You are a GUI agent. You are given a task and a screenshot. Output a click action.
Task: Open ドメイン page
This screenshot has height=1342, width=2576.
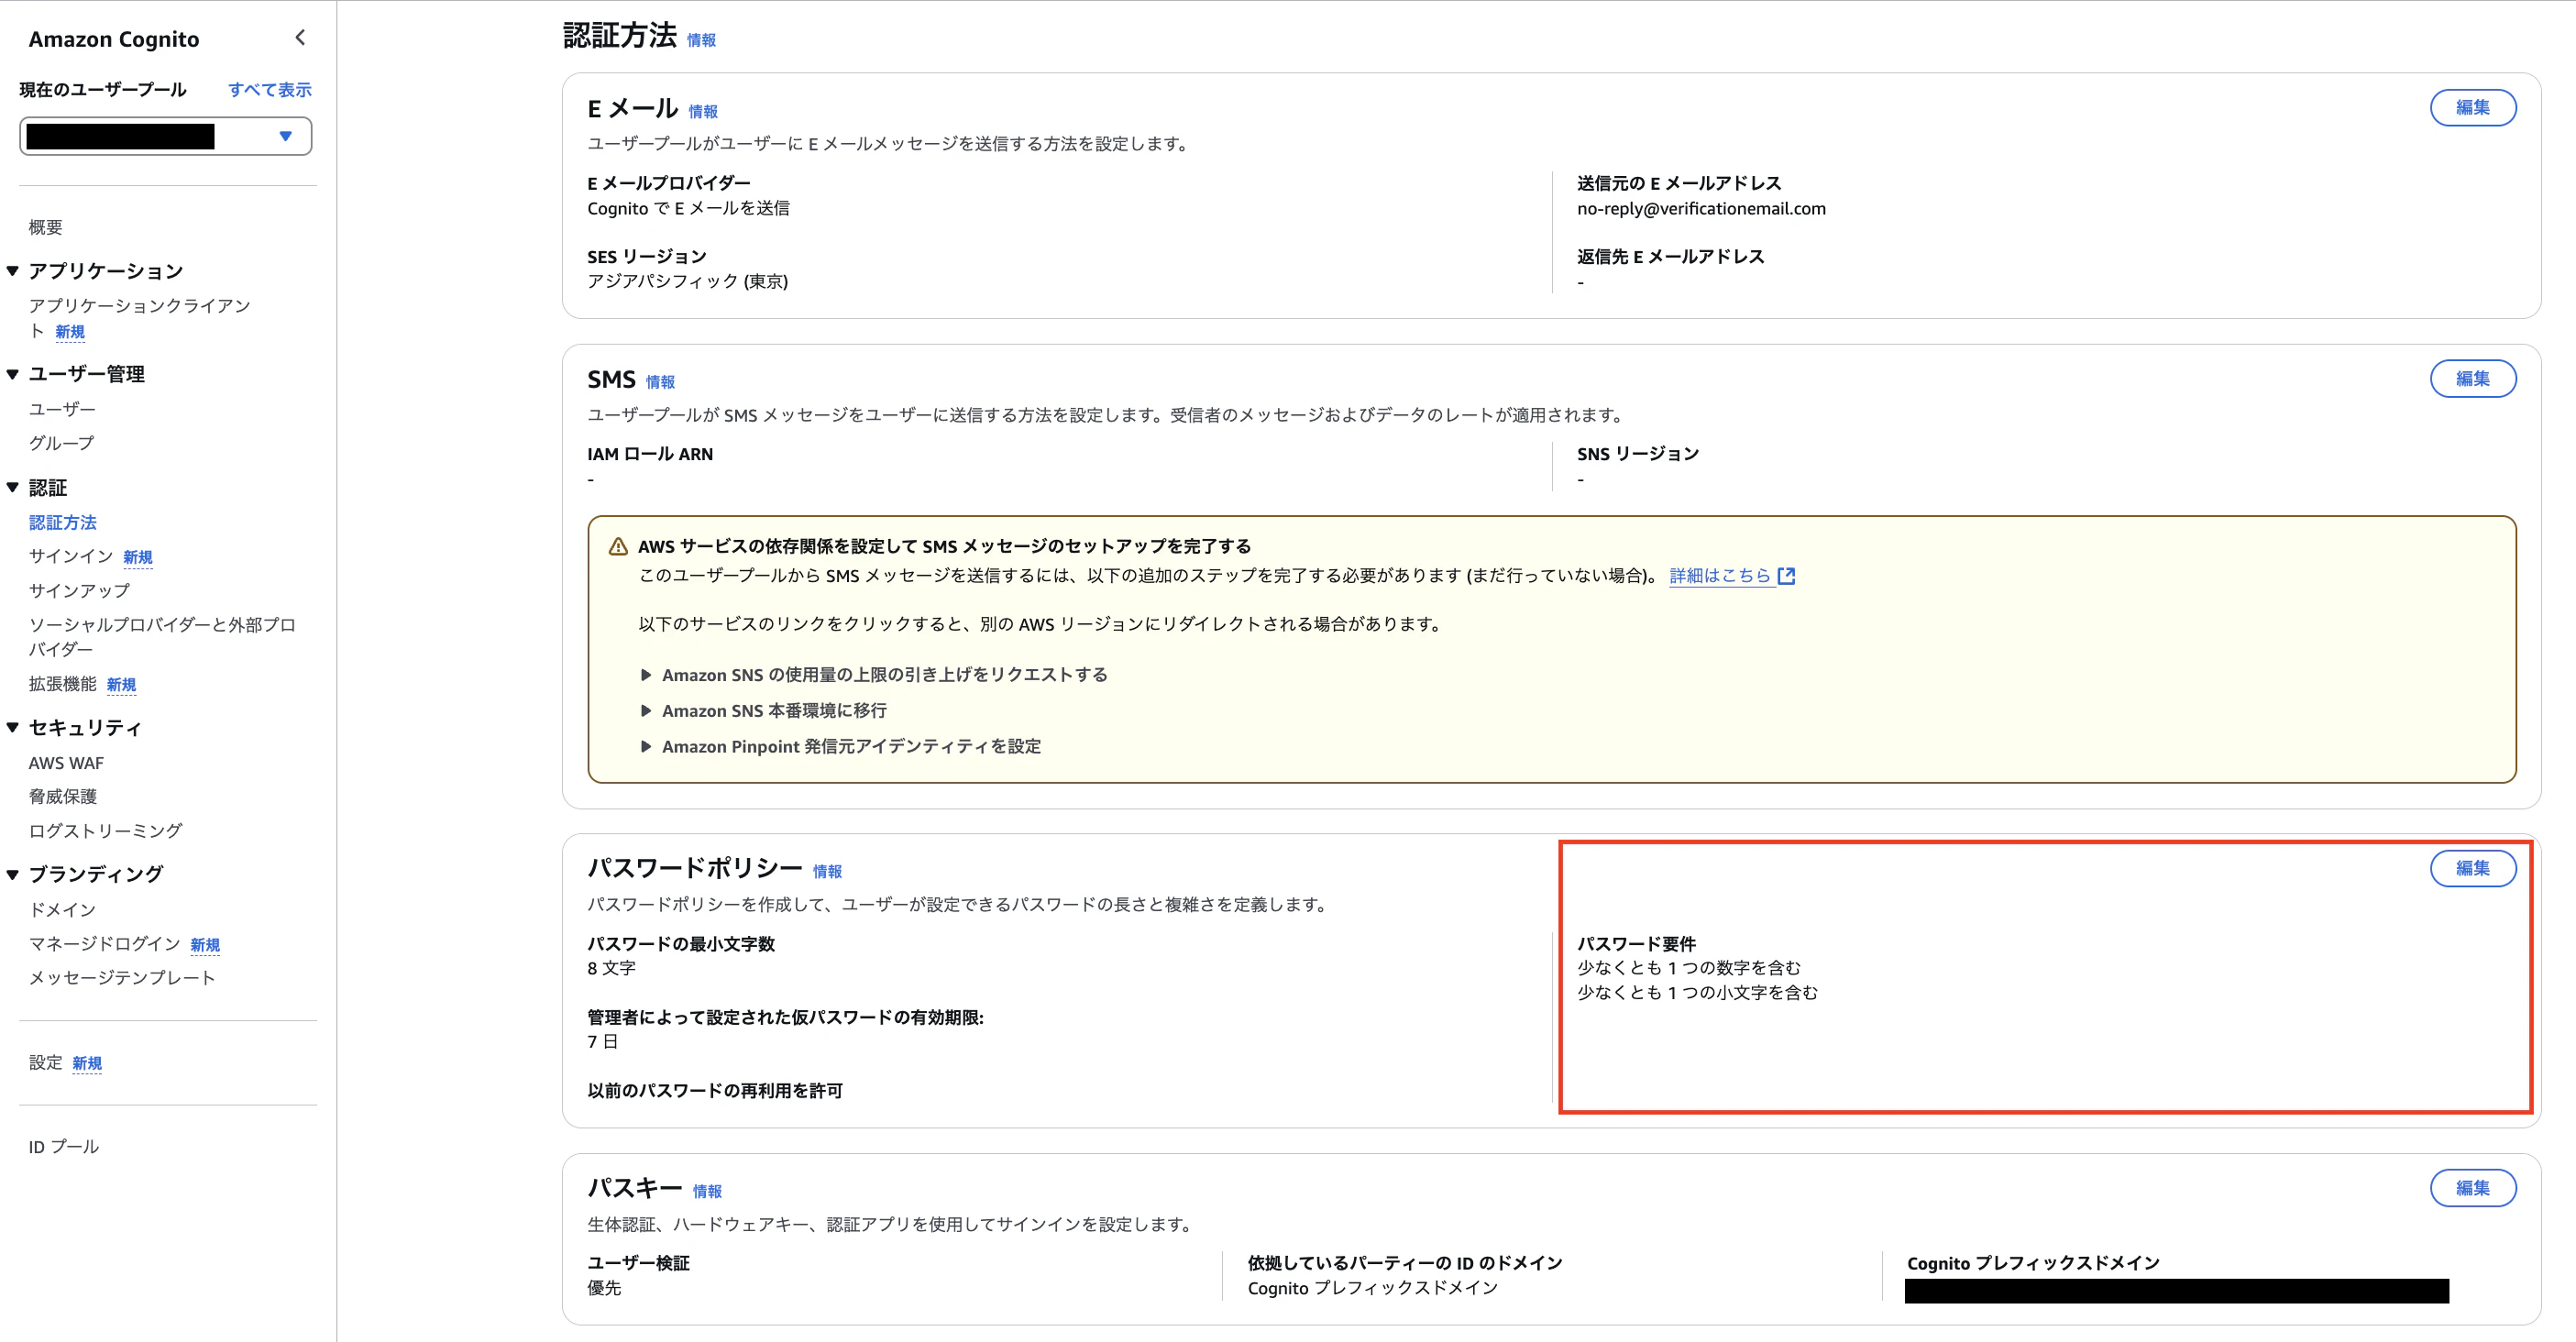pos(62,910)
